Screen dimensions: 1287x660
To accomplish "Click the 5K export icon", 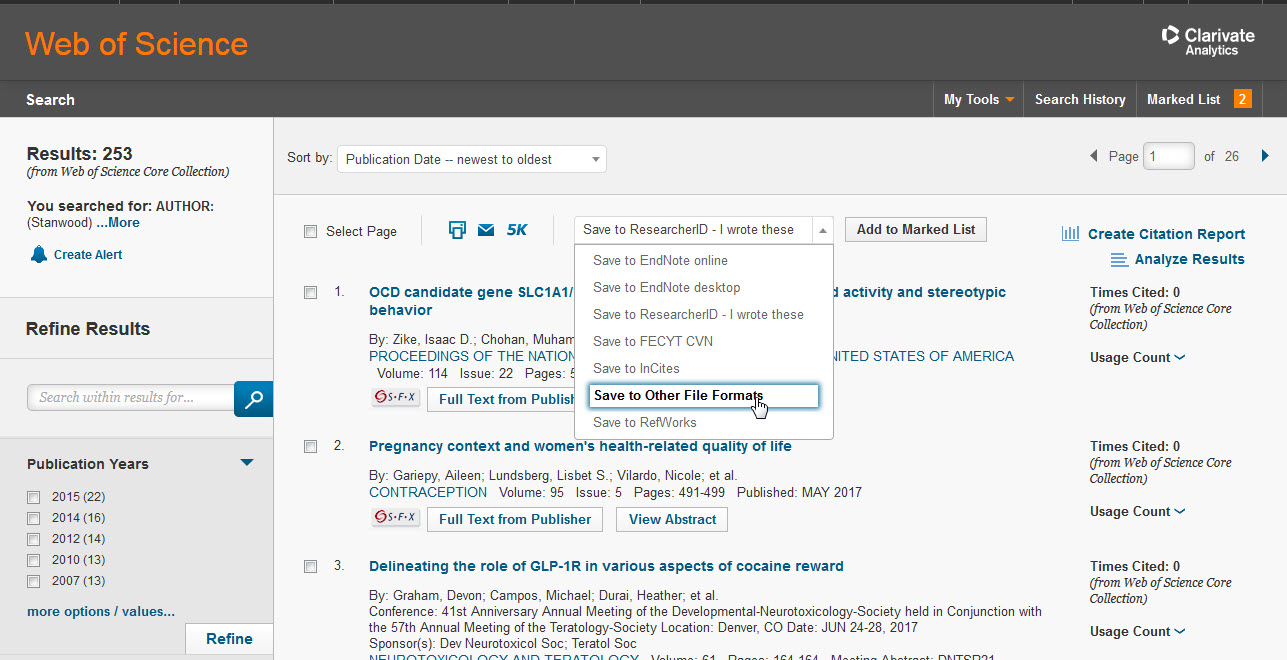I will pos(516,230).
